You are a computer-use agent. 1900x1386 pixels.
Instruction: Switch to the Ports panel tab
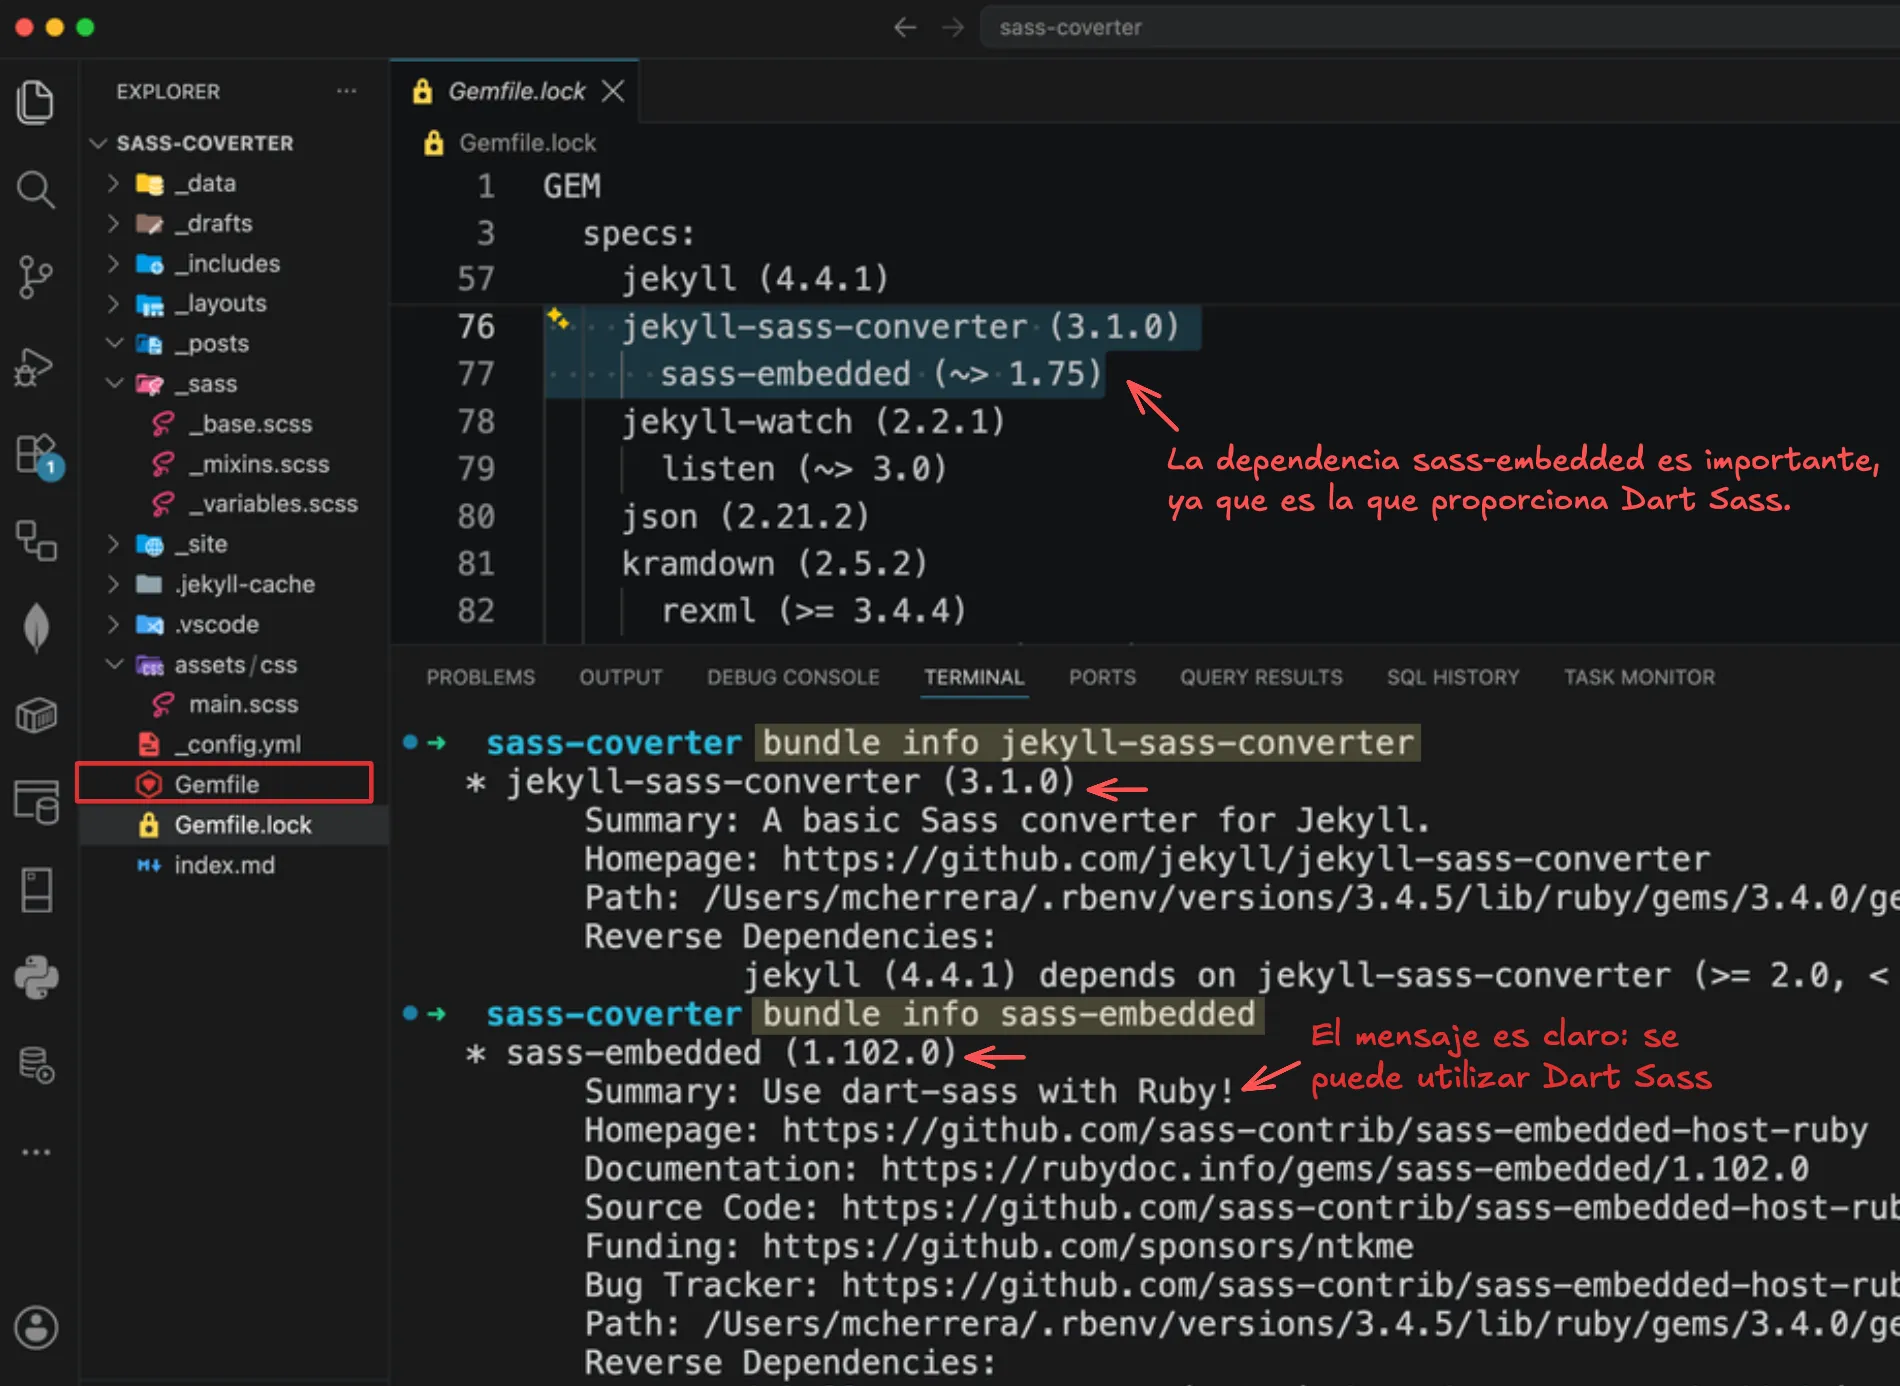pyautogui.click(x=1102, y=677)
